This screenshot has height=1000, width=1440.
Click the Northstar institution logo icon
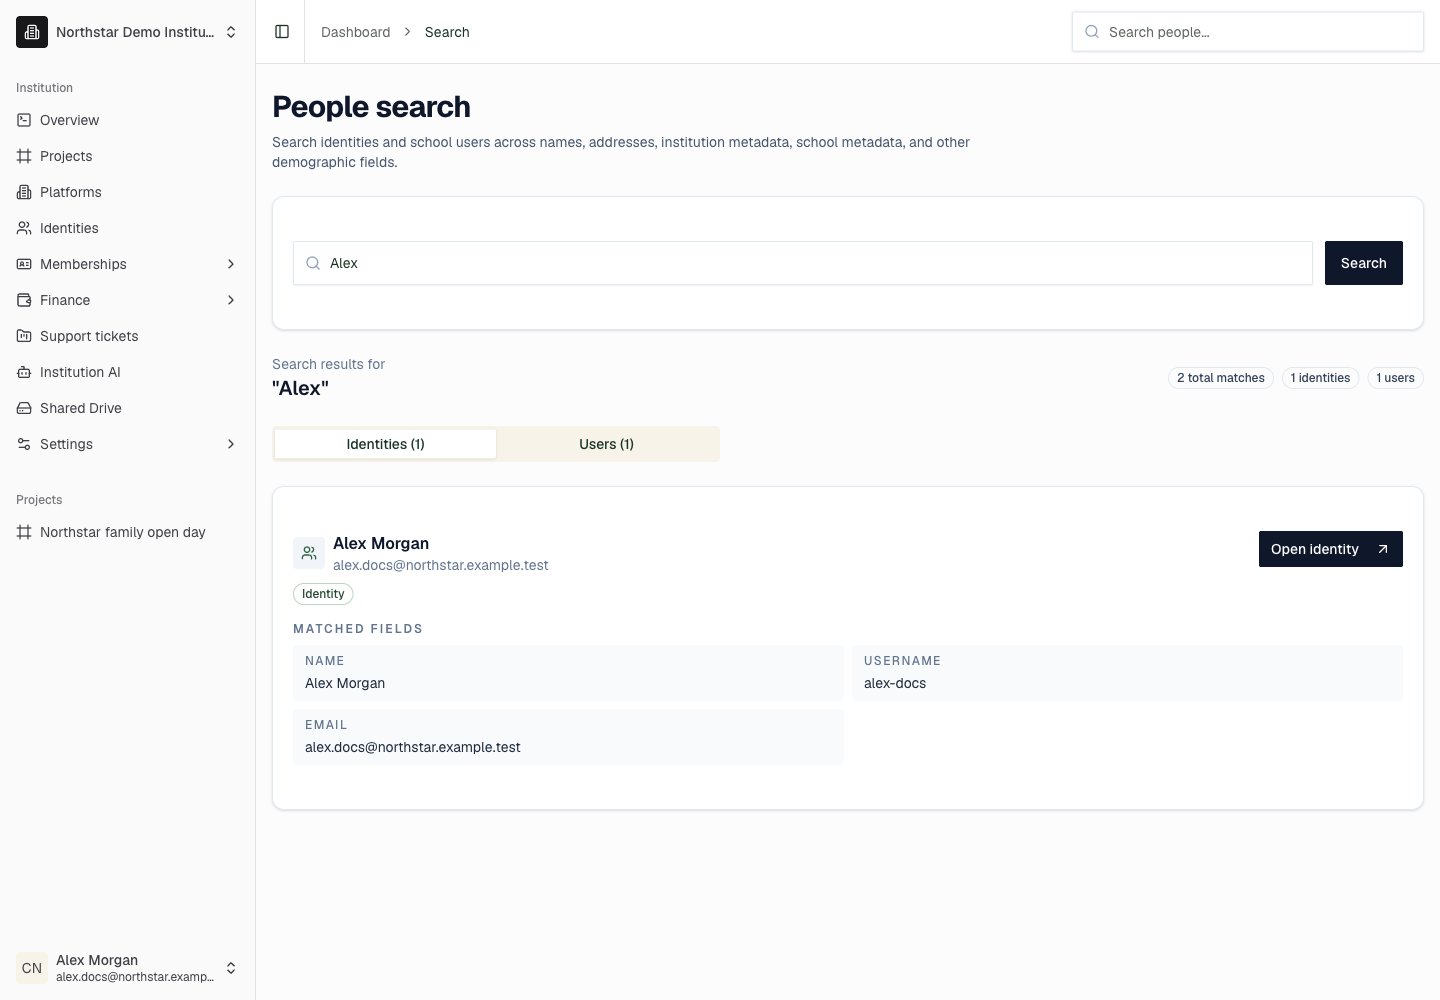coord(32,32)
